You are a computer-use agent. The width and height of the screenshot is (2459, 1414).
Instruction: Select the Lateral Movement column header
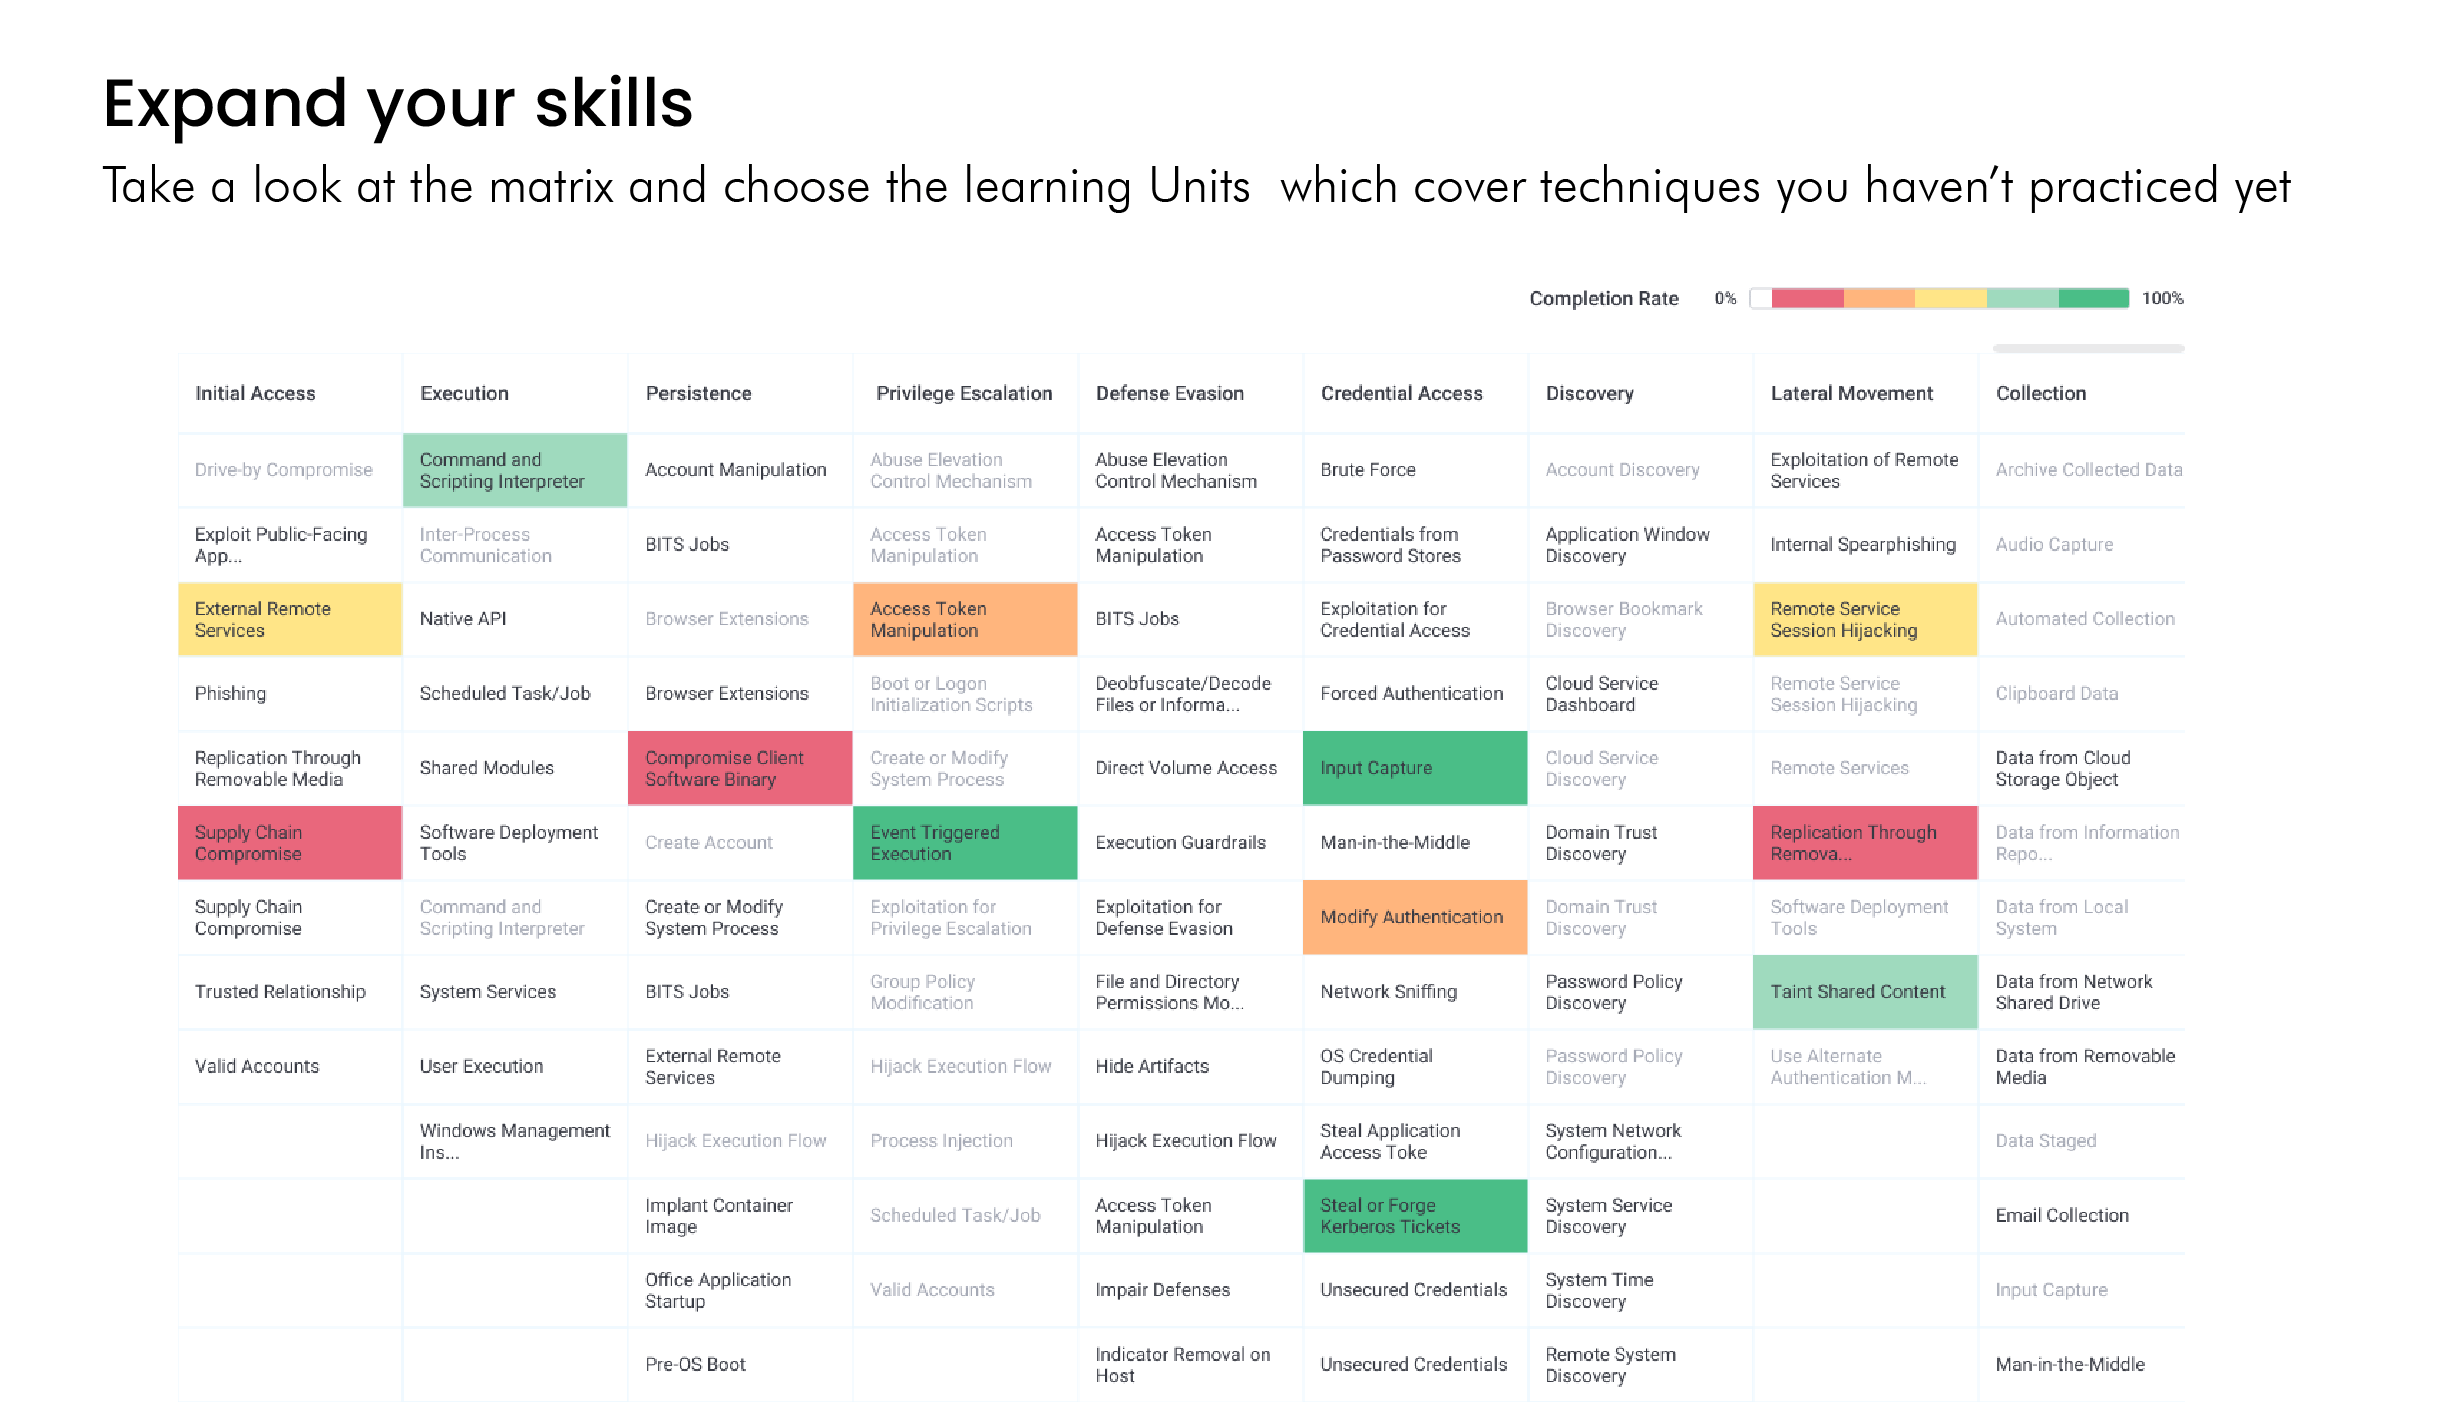pos(1851,393)
